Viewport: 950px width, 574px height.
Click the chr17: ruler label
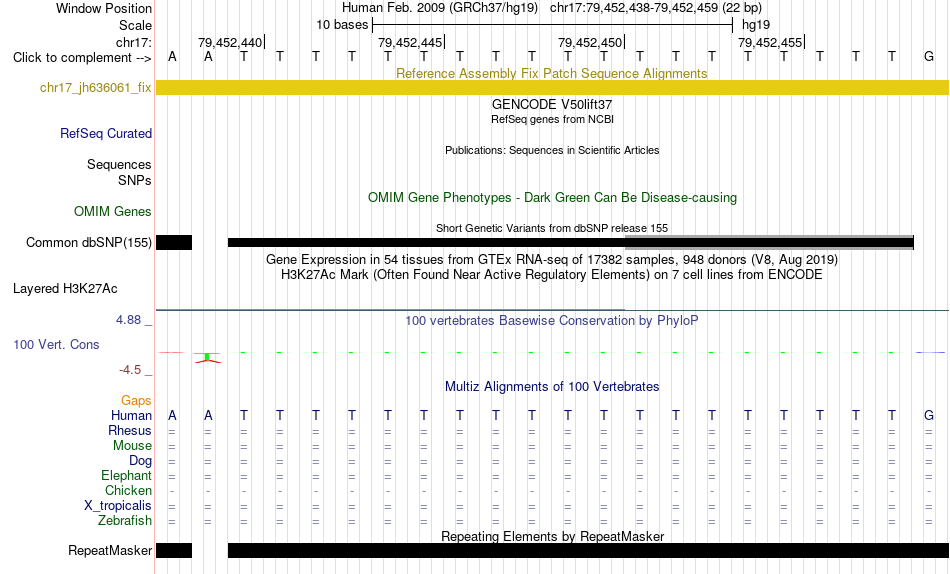click(133, 42)
